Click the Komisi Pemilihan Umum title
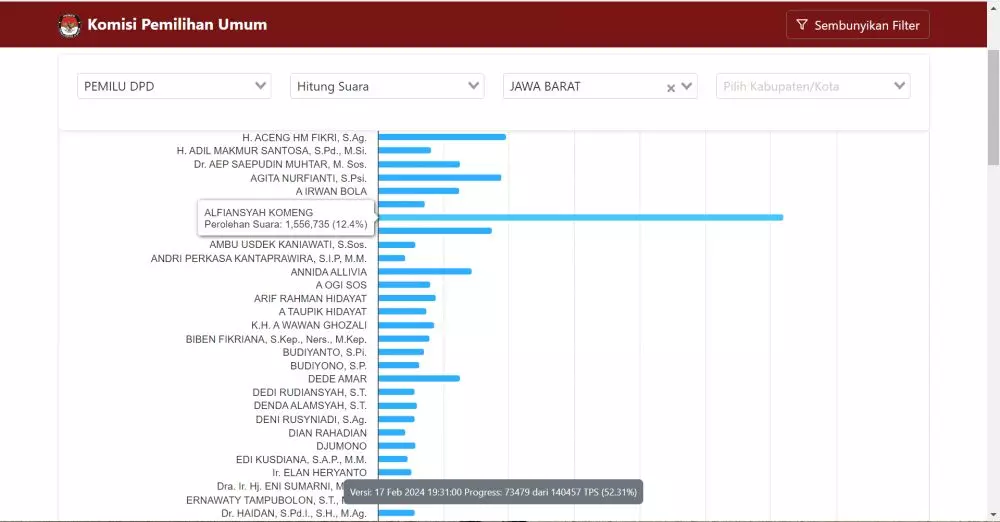Screen dimensions: 1000x522 tap(177, 25)
